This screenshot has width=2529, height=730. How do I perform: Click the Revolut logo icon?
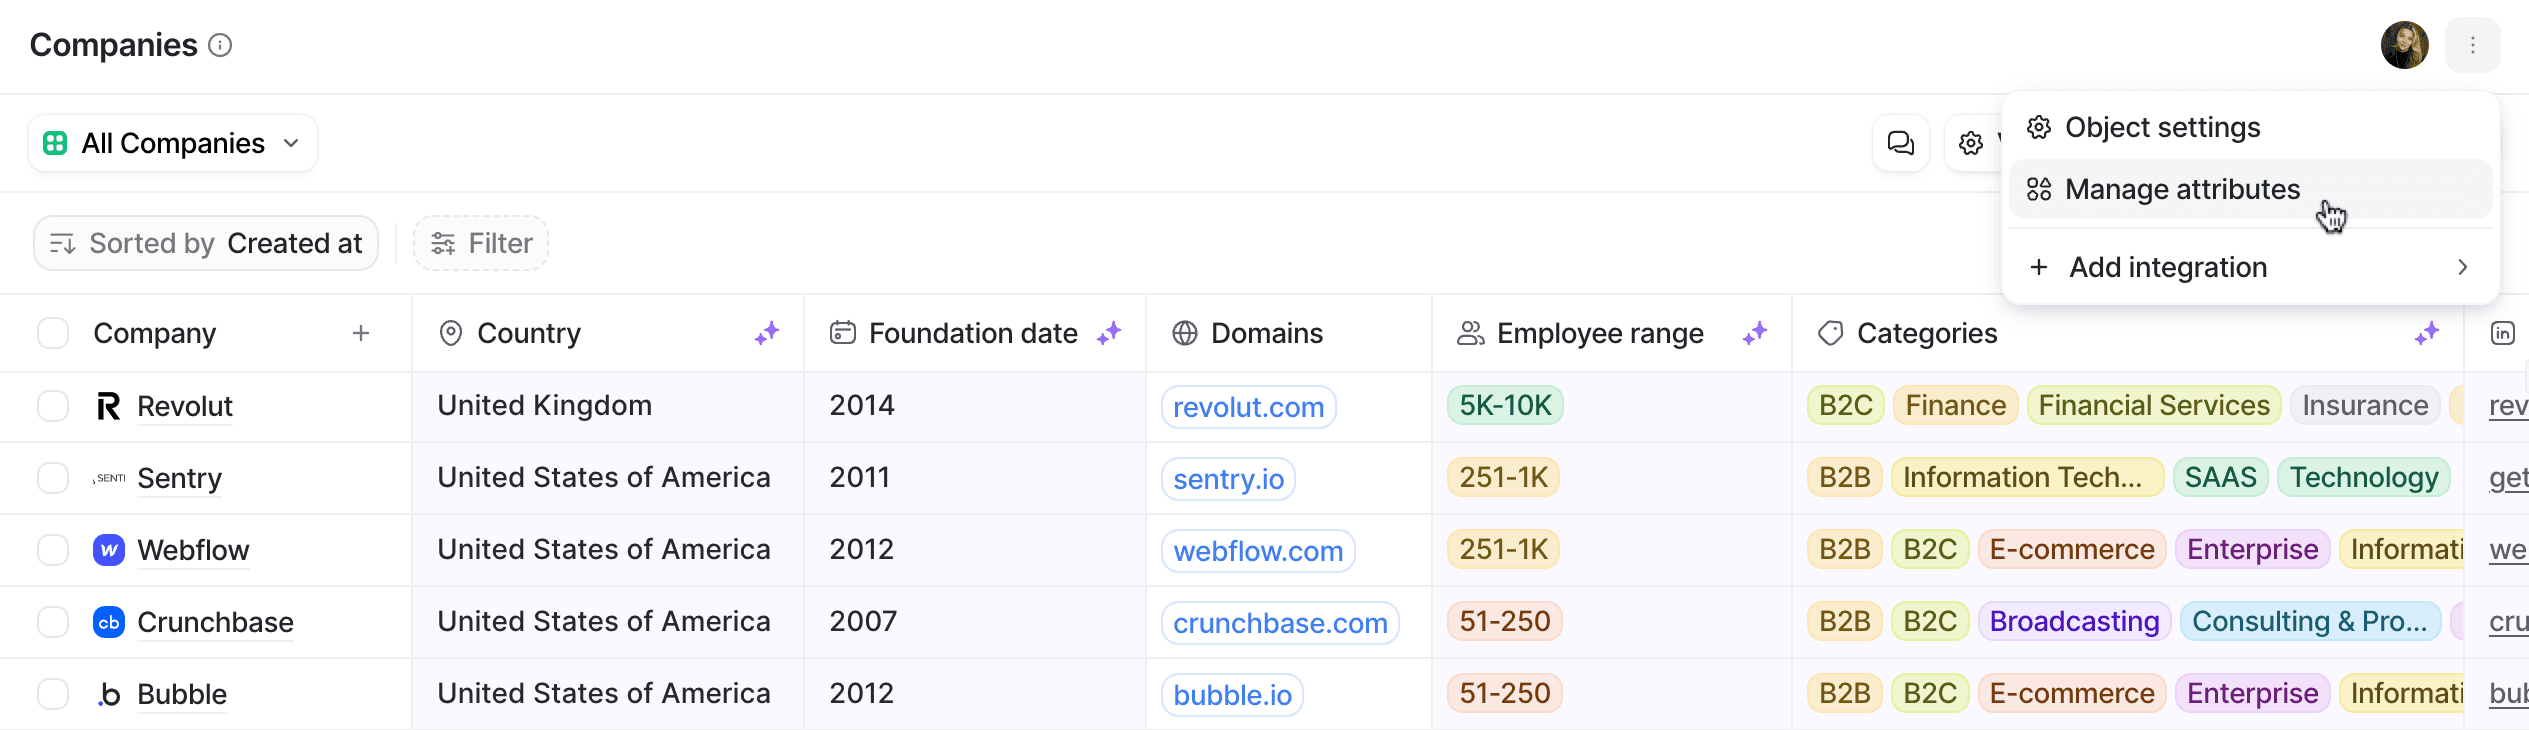tap(108, 406)
